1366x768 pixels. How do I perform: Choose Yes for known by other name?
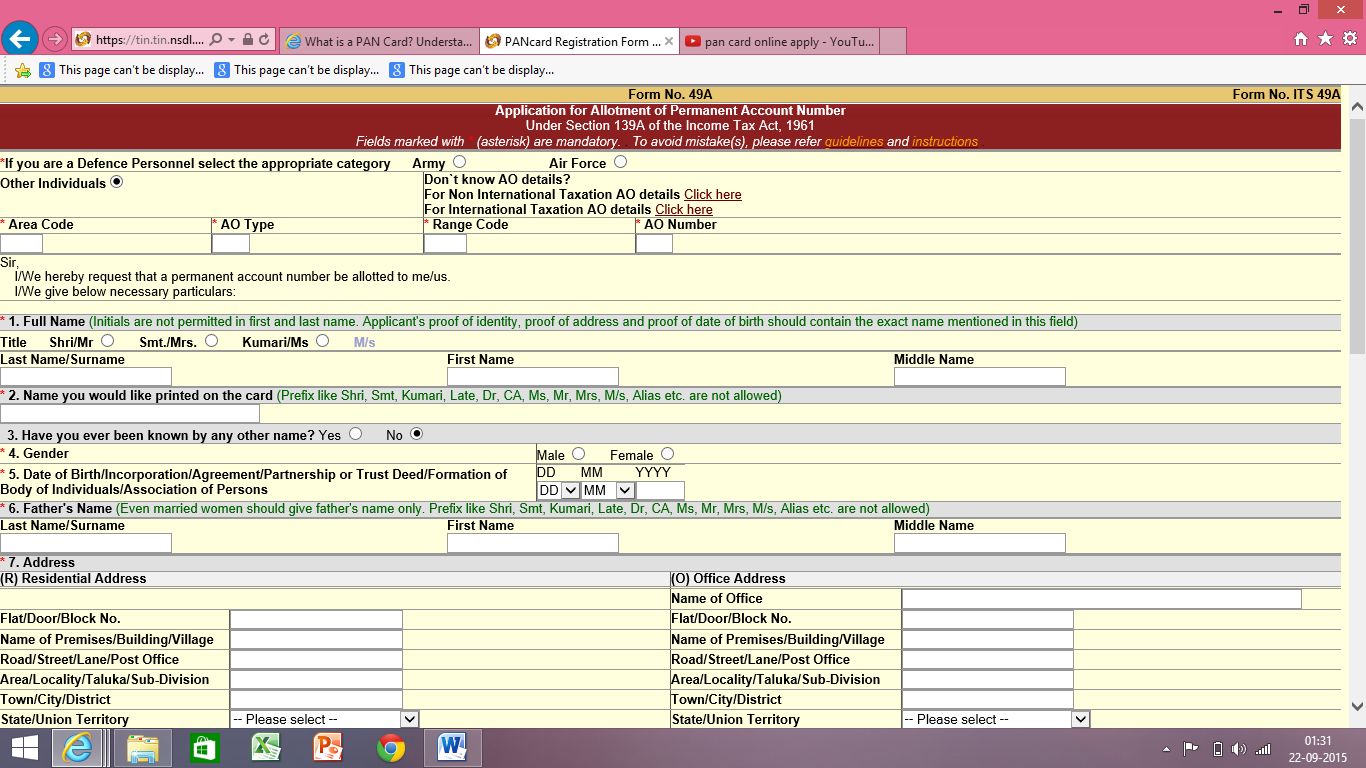click(x=355, y=434)
